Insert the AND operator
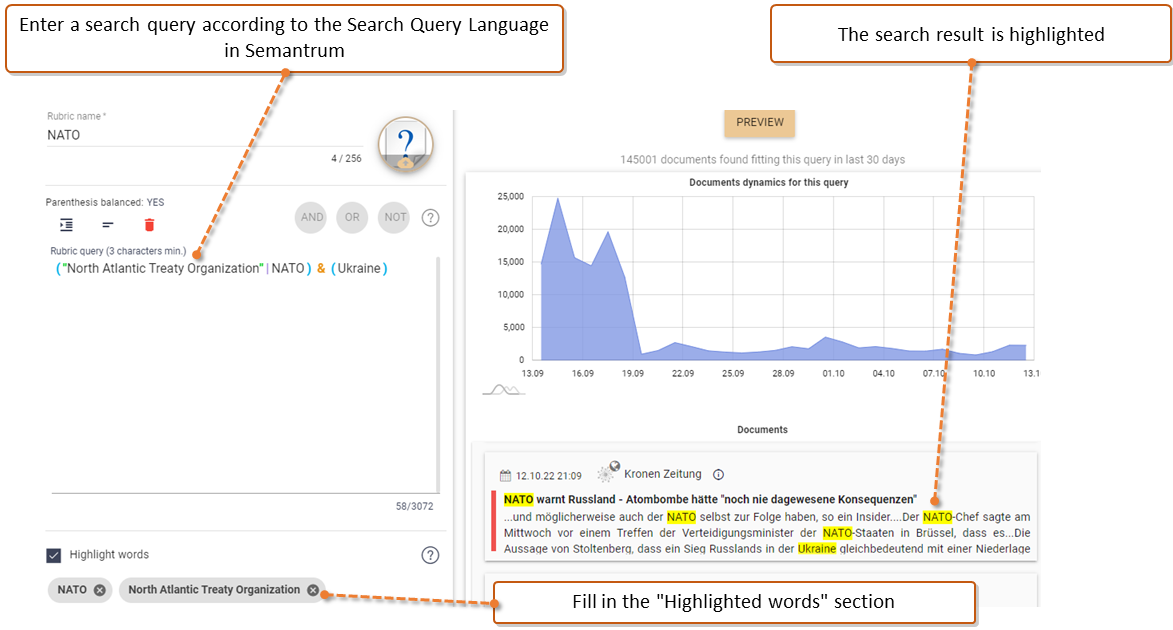The image size is (1173, 630). click(312, 218)
